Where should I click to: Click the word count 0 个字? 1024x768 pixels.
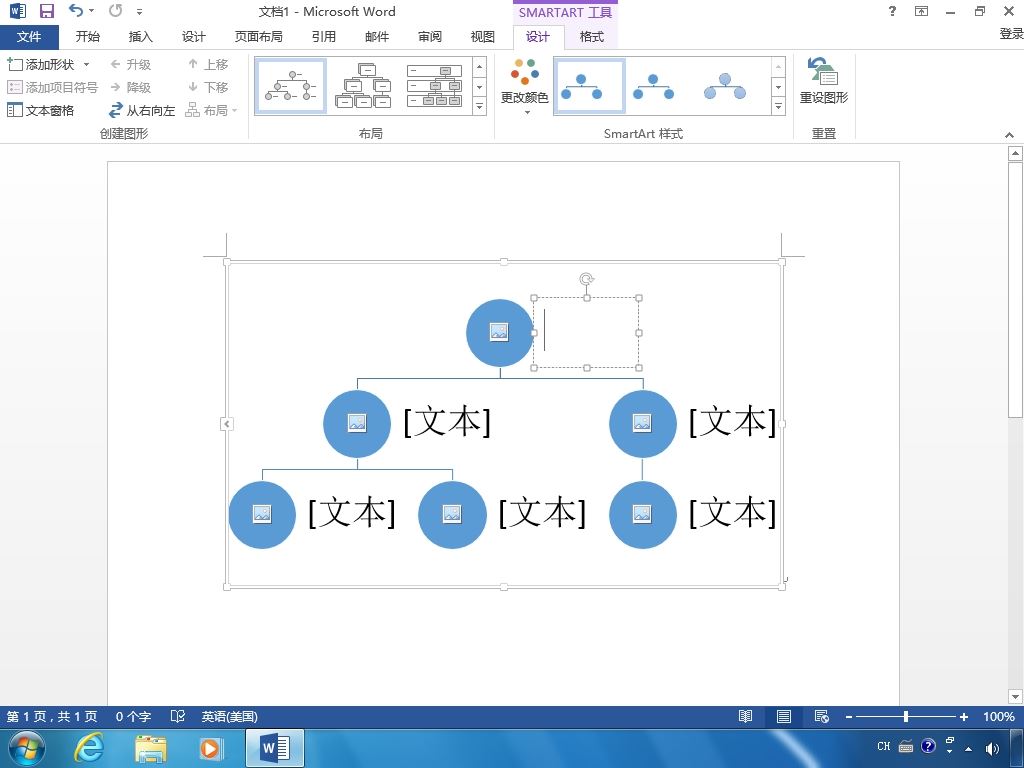coord(133,716)
